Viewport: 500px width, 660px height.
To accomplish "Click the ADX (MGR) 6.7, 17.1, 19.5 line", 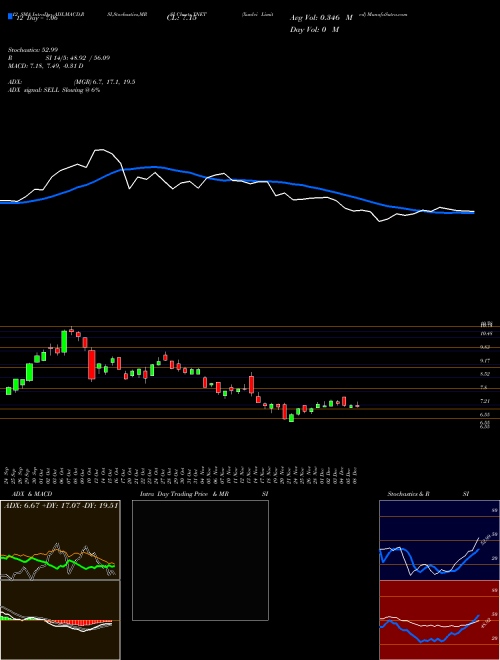I will [72, 82].
